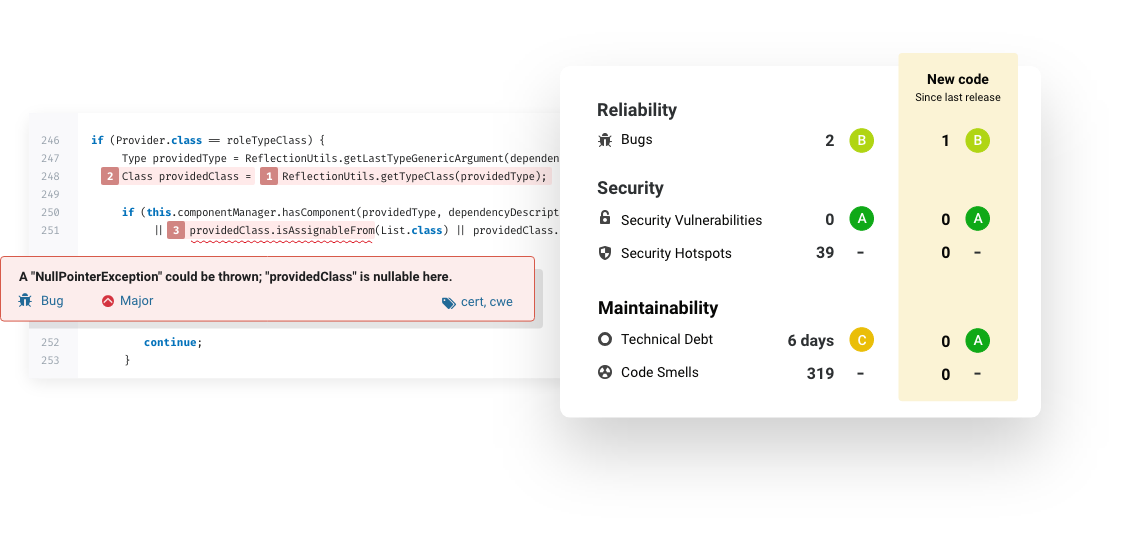Click the open padlock Security Vulnerabilities icon
The height and width of the screenshot is (550, 1140).
604,218
